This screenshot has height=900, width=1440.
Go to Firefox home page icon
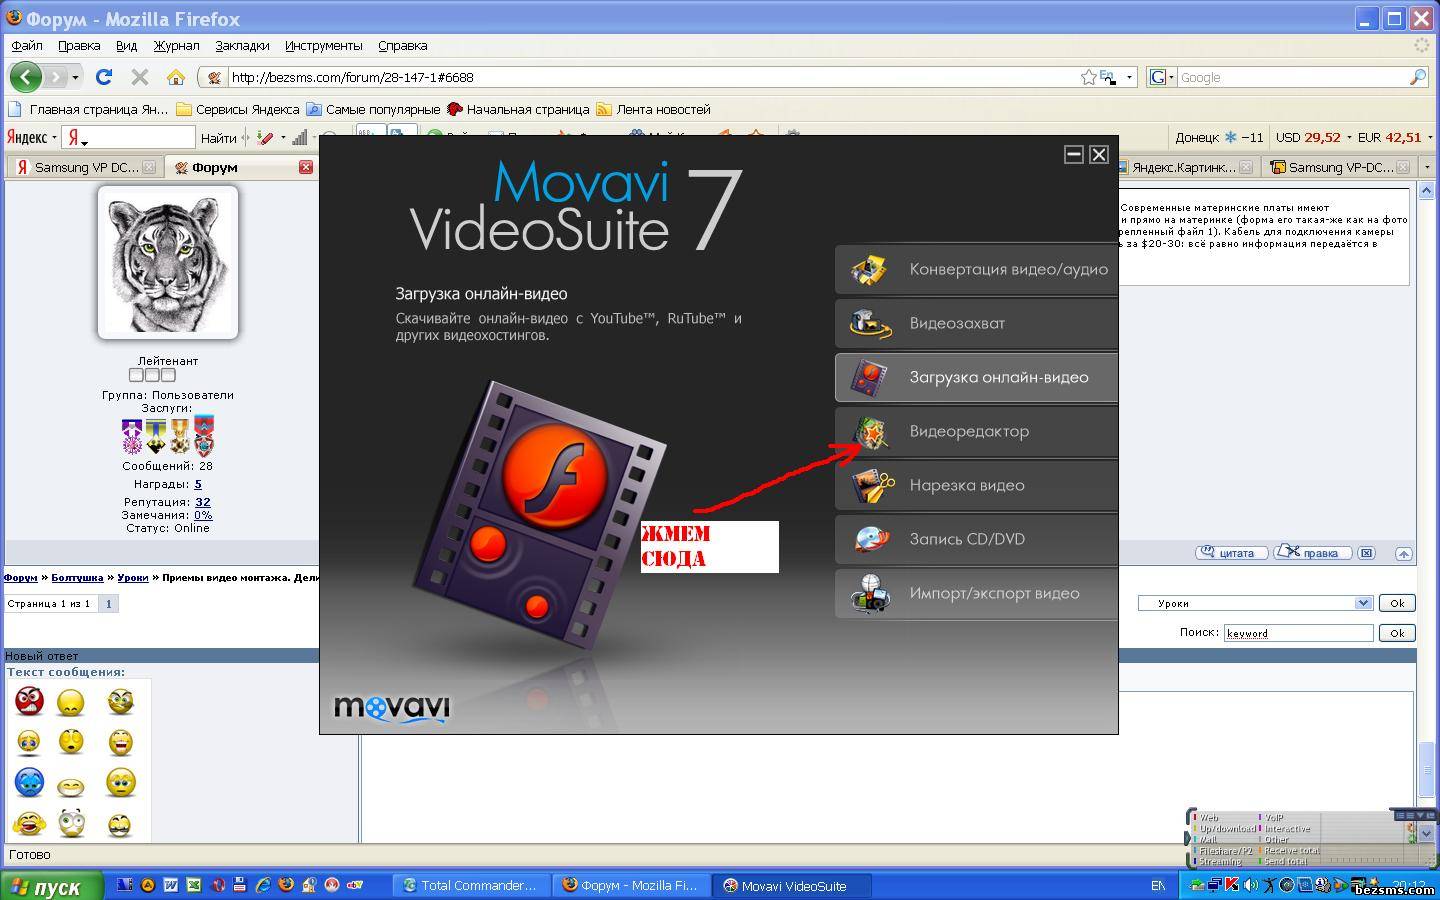click(176, 77)
